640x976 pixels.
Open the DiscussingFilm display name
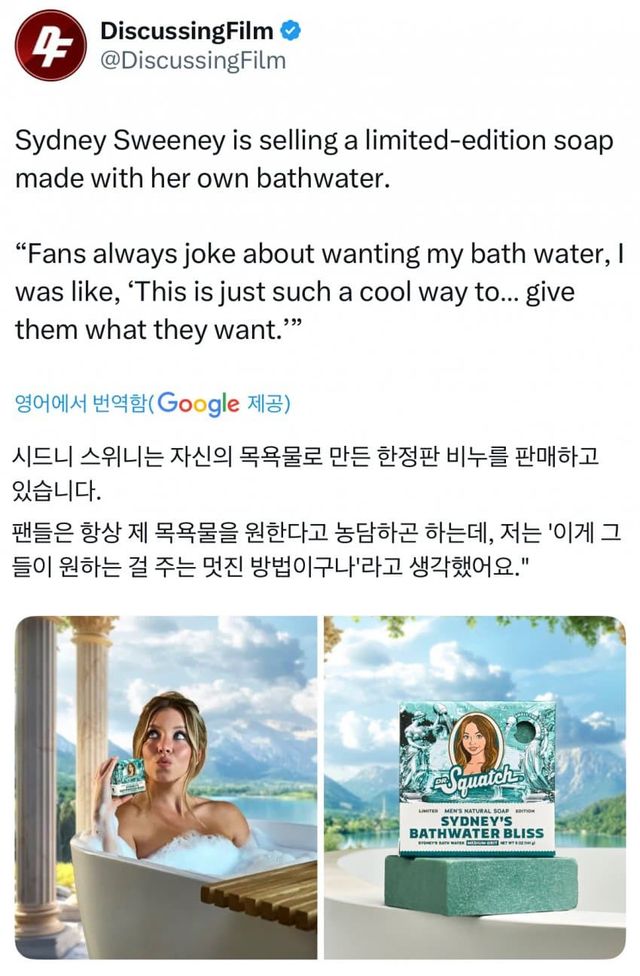point(187,30)
